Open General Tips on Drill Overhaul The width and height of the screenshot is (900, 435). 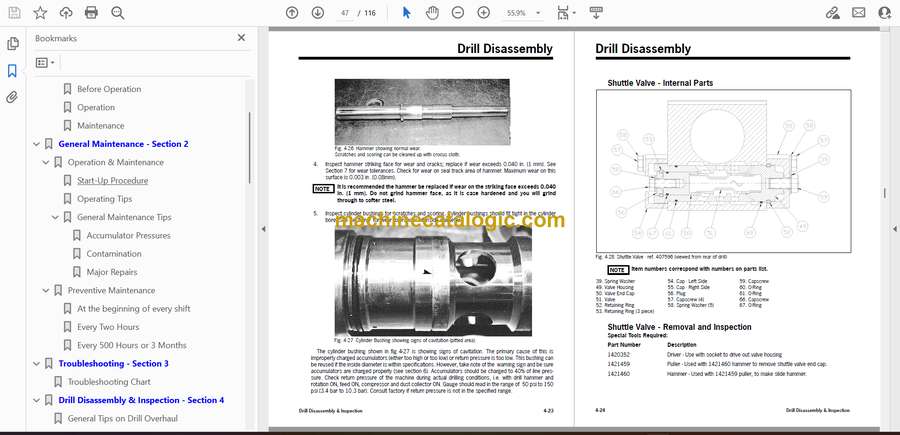click(x=123, y=418)
